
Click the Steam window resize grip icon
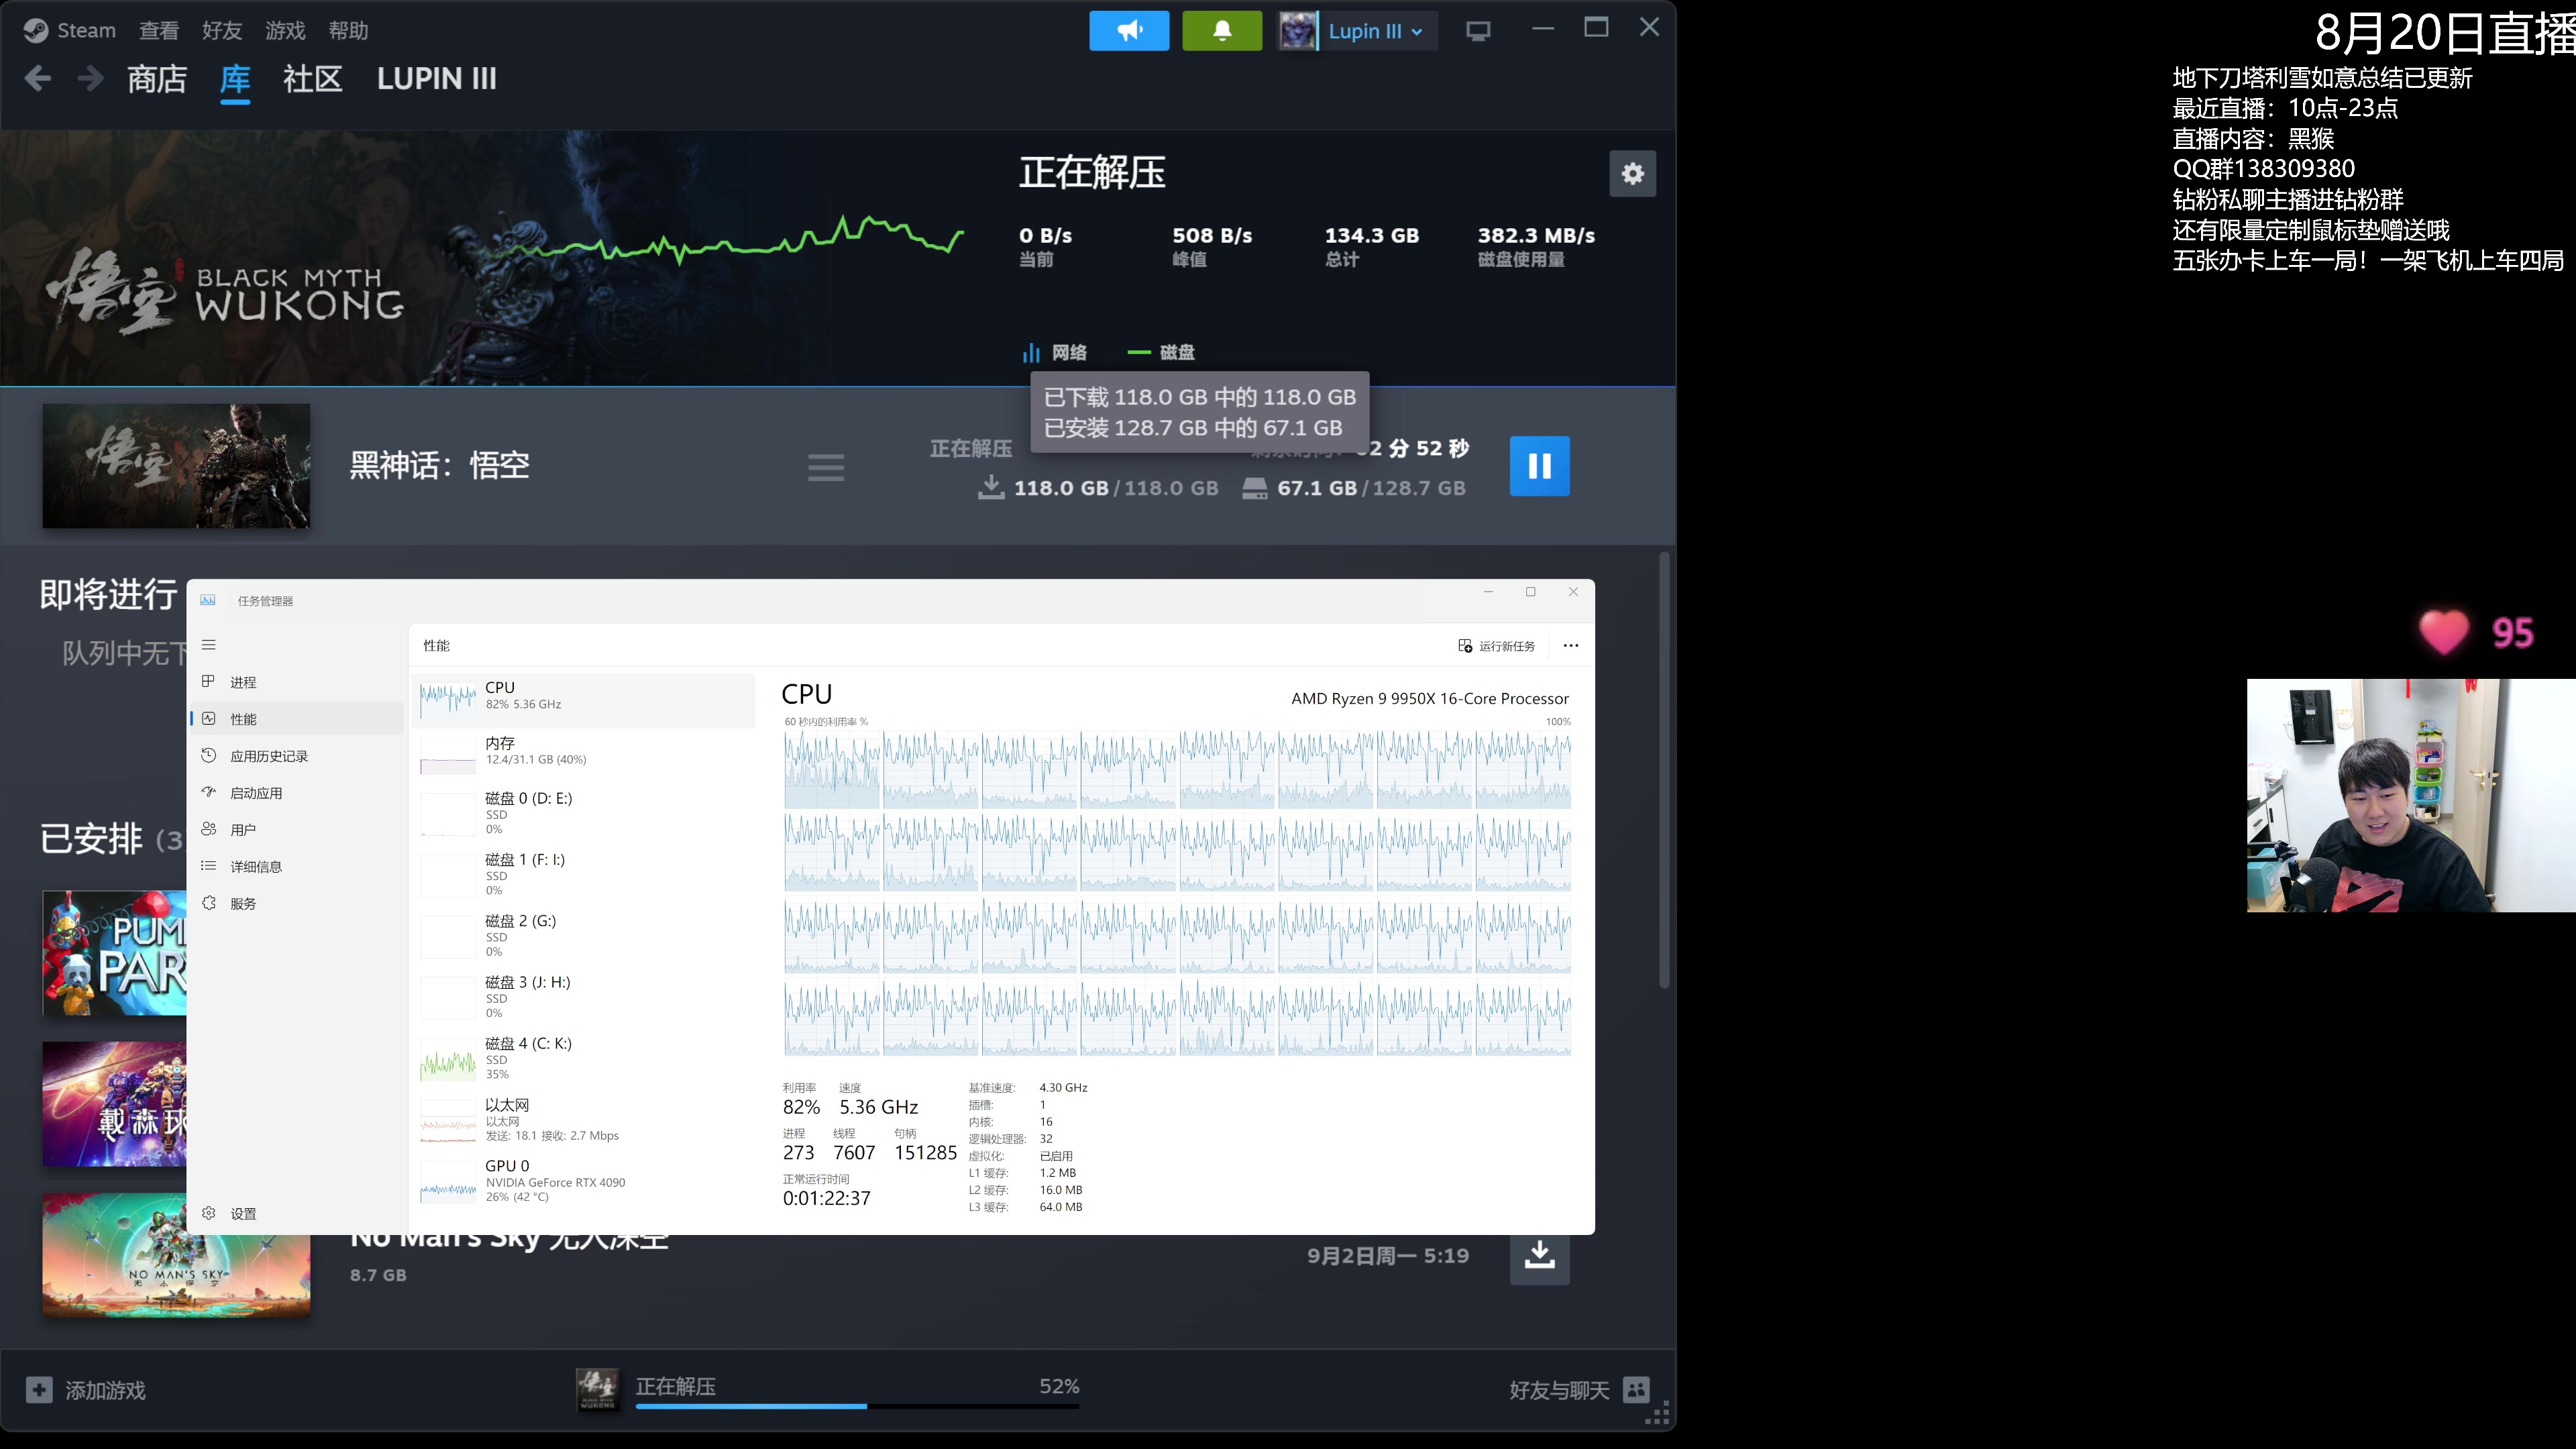click(1657, 1414)
